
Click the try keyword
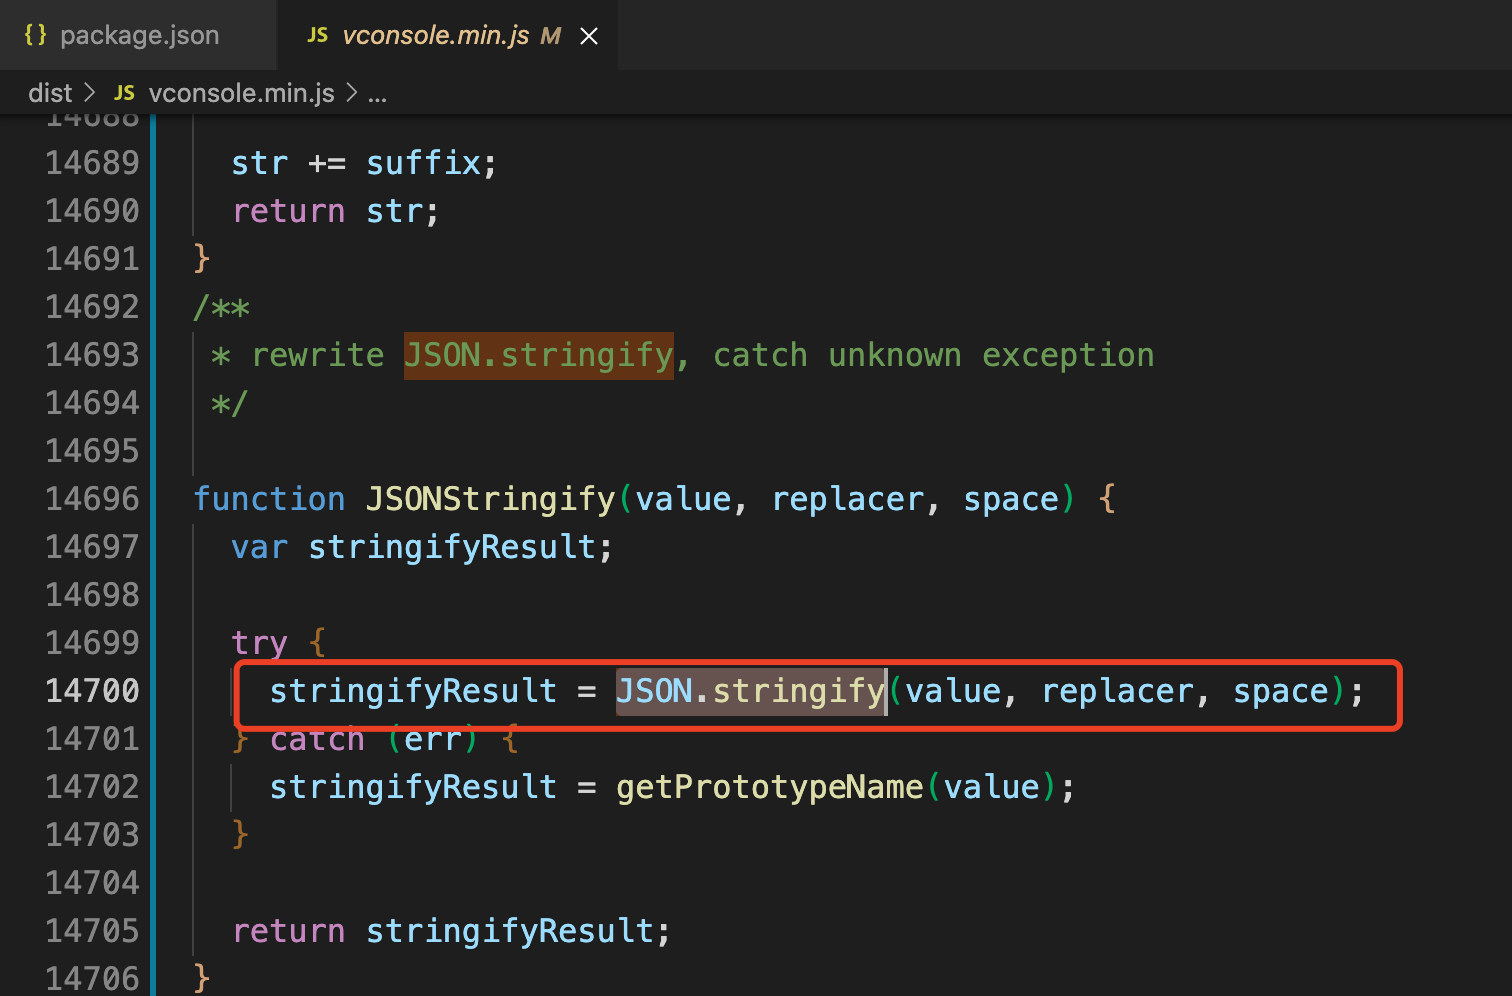point(260,643)
